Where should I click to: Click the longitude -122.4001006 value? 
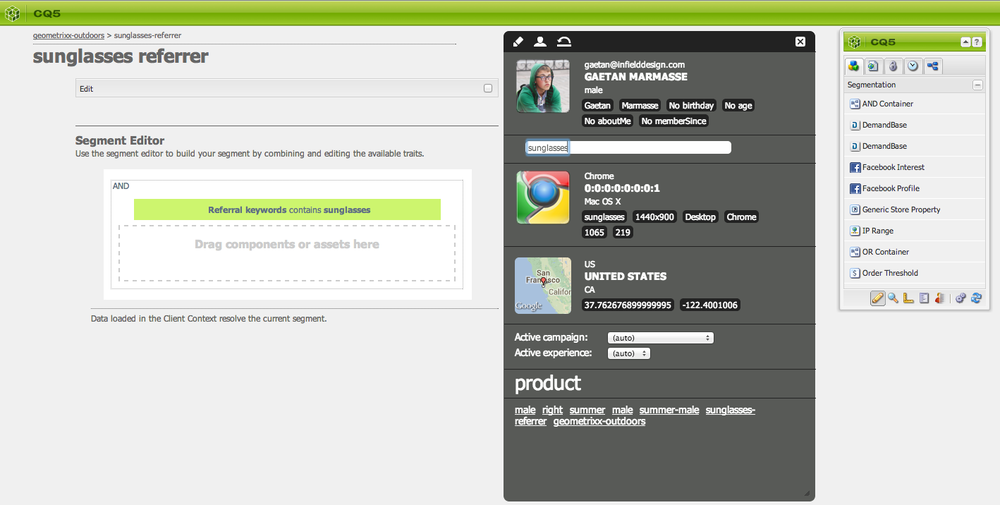pos(710,305)
